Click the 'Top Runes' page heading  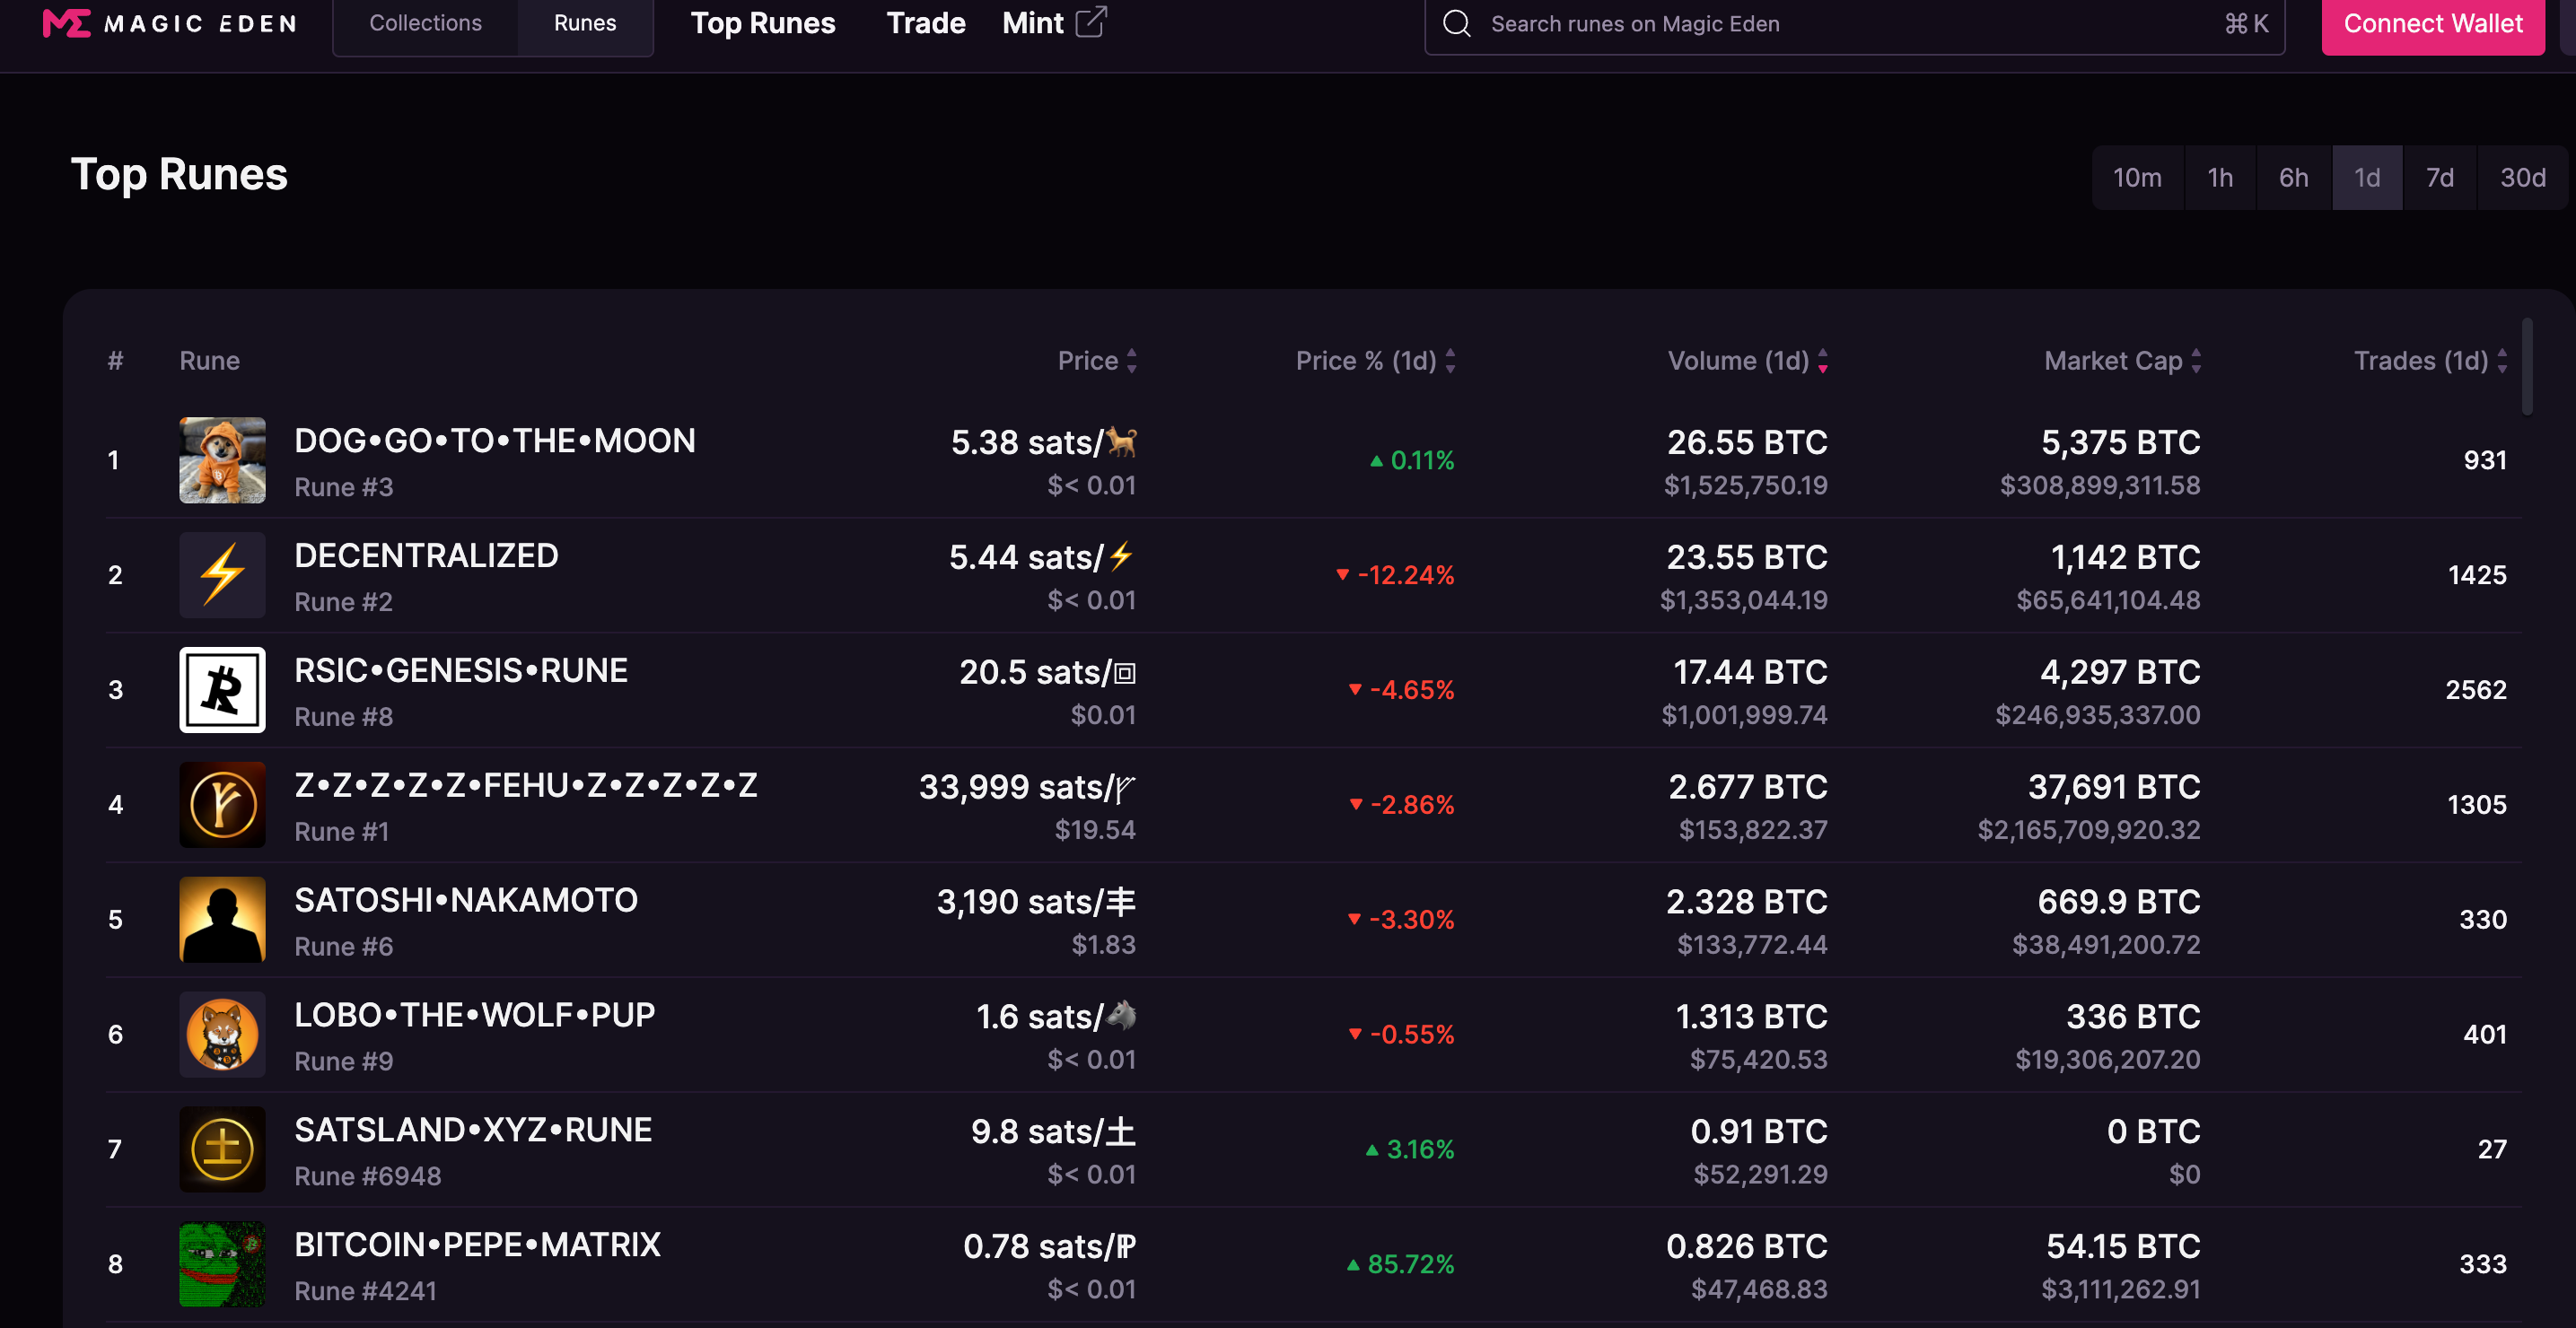pos(179,175)
